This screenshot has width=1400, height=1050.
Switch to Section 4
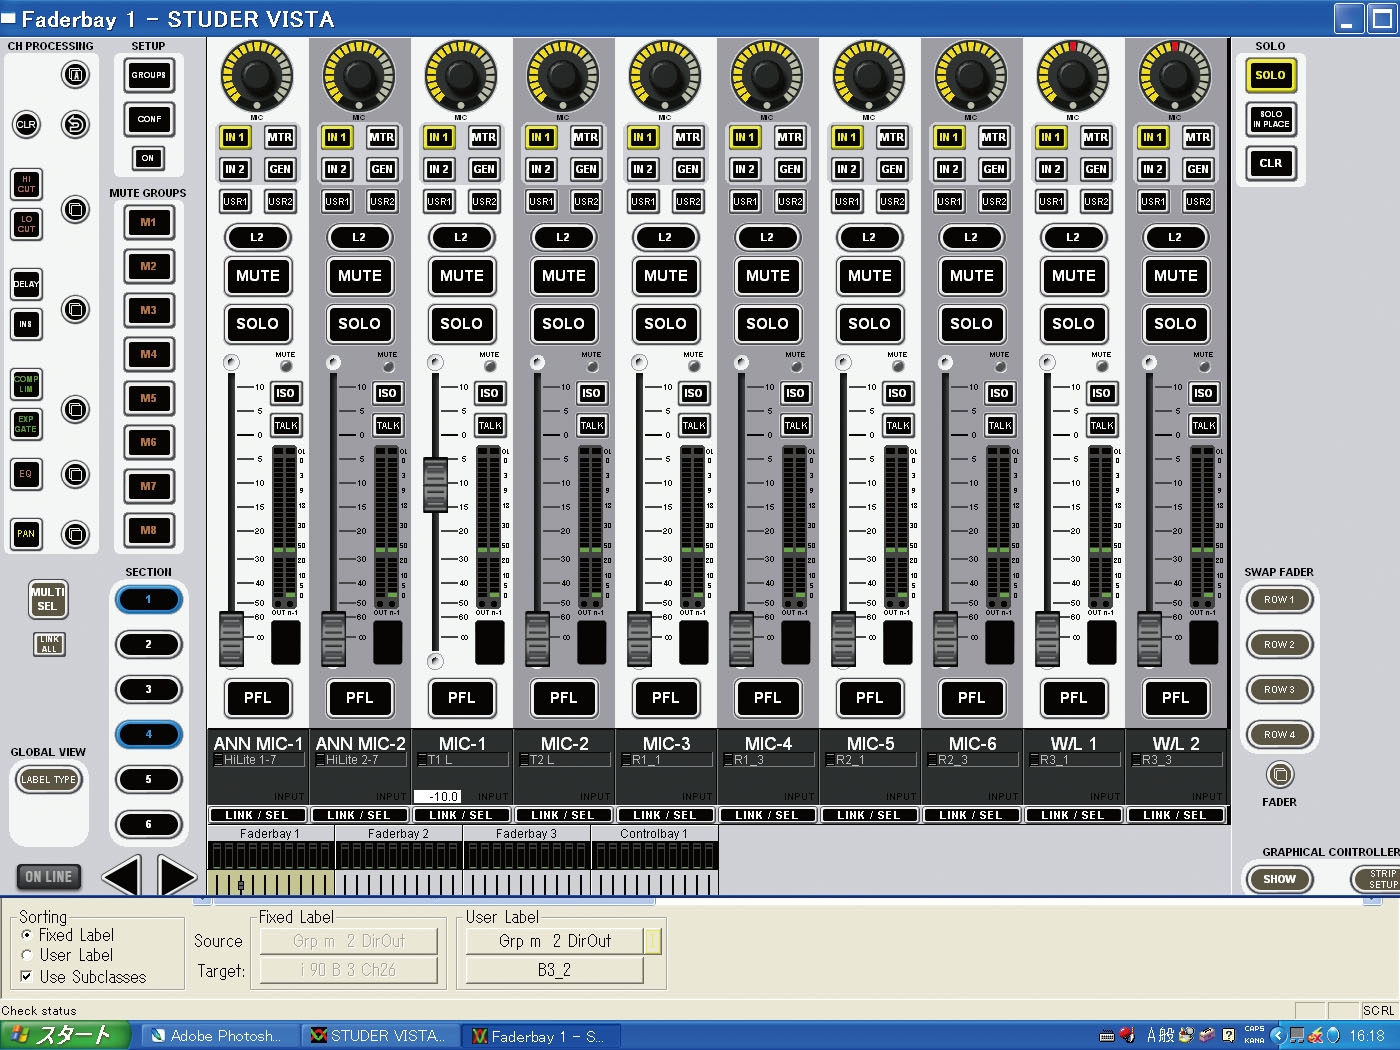[x=148, y=734]
